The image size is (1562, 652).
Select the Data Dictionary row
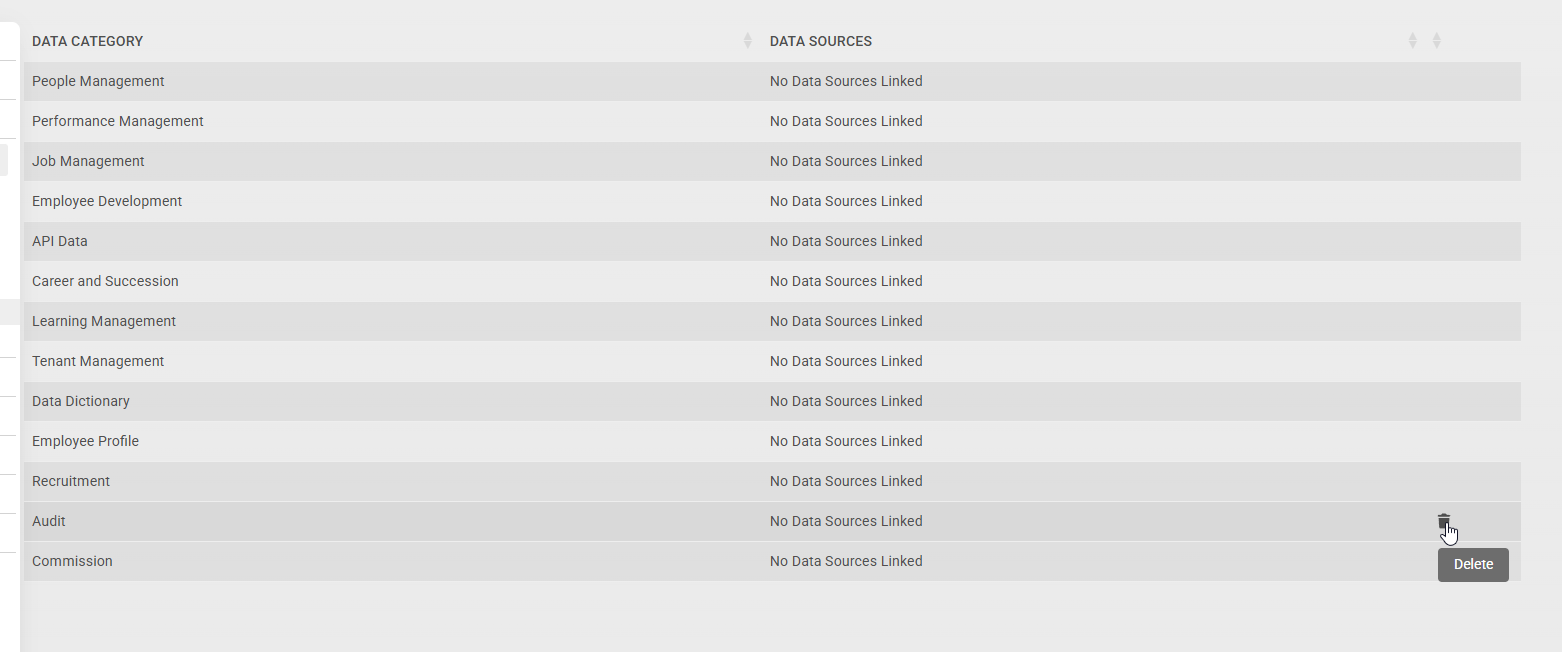click(x=80, y=401)
